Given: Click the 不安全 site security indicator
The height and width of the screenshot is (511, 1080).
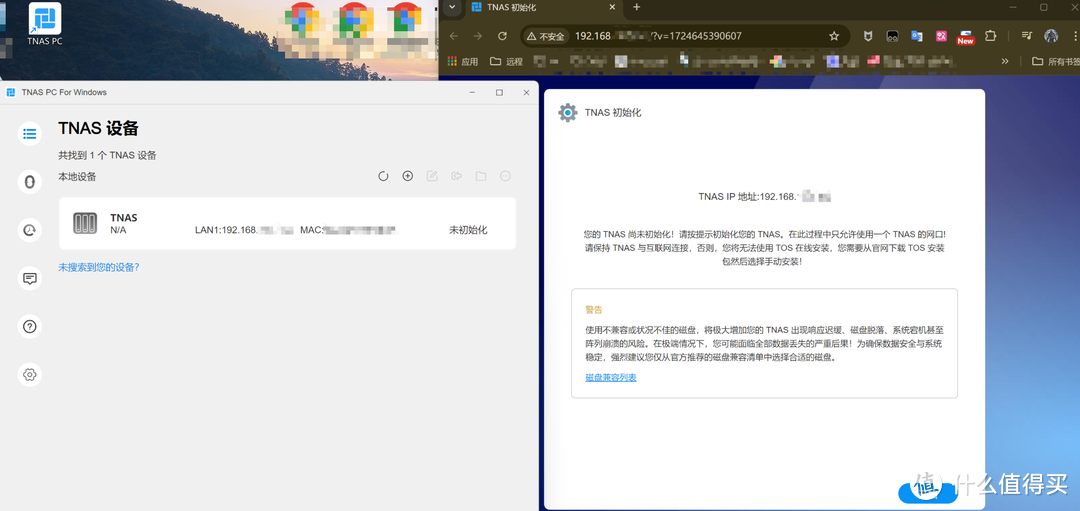Looking at the screenshot, I should (545, 36).
